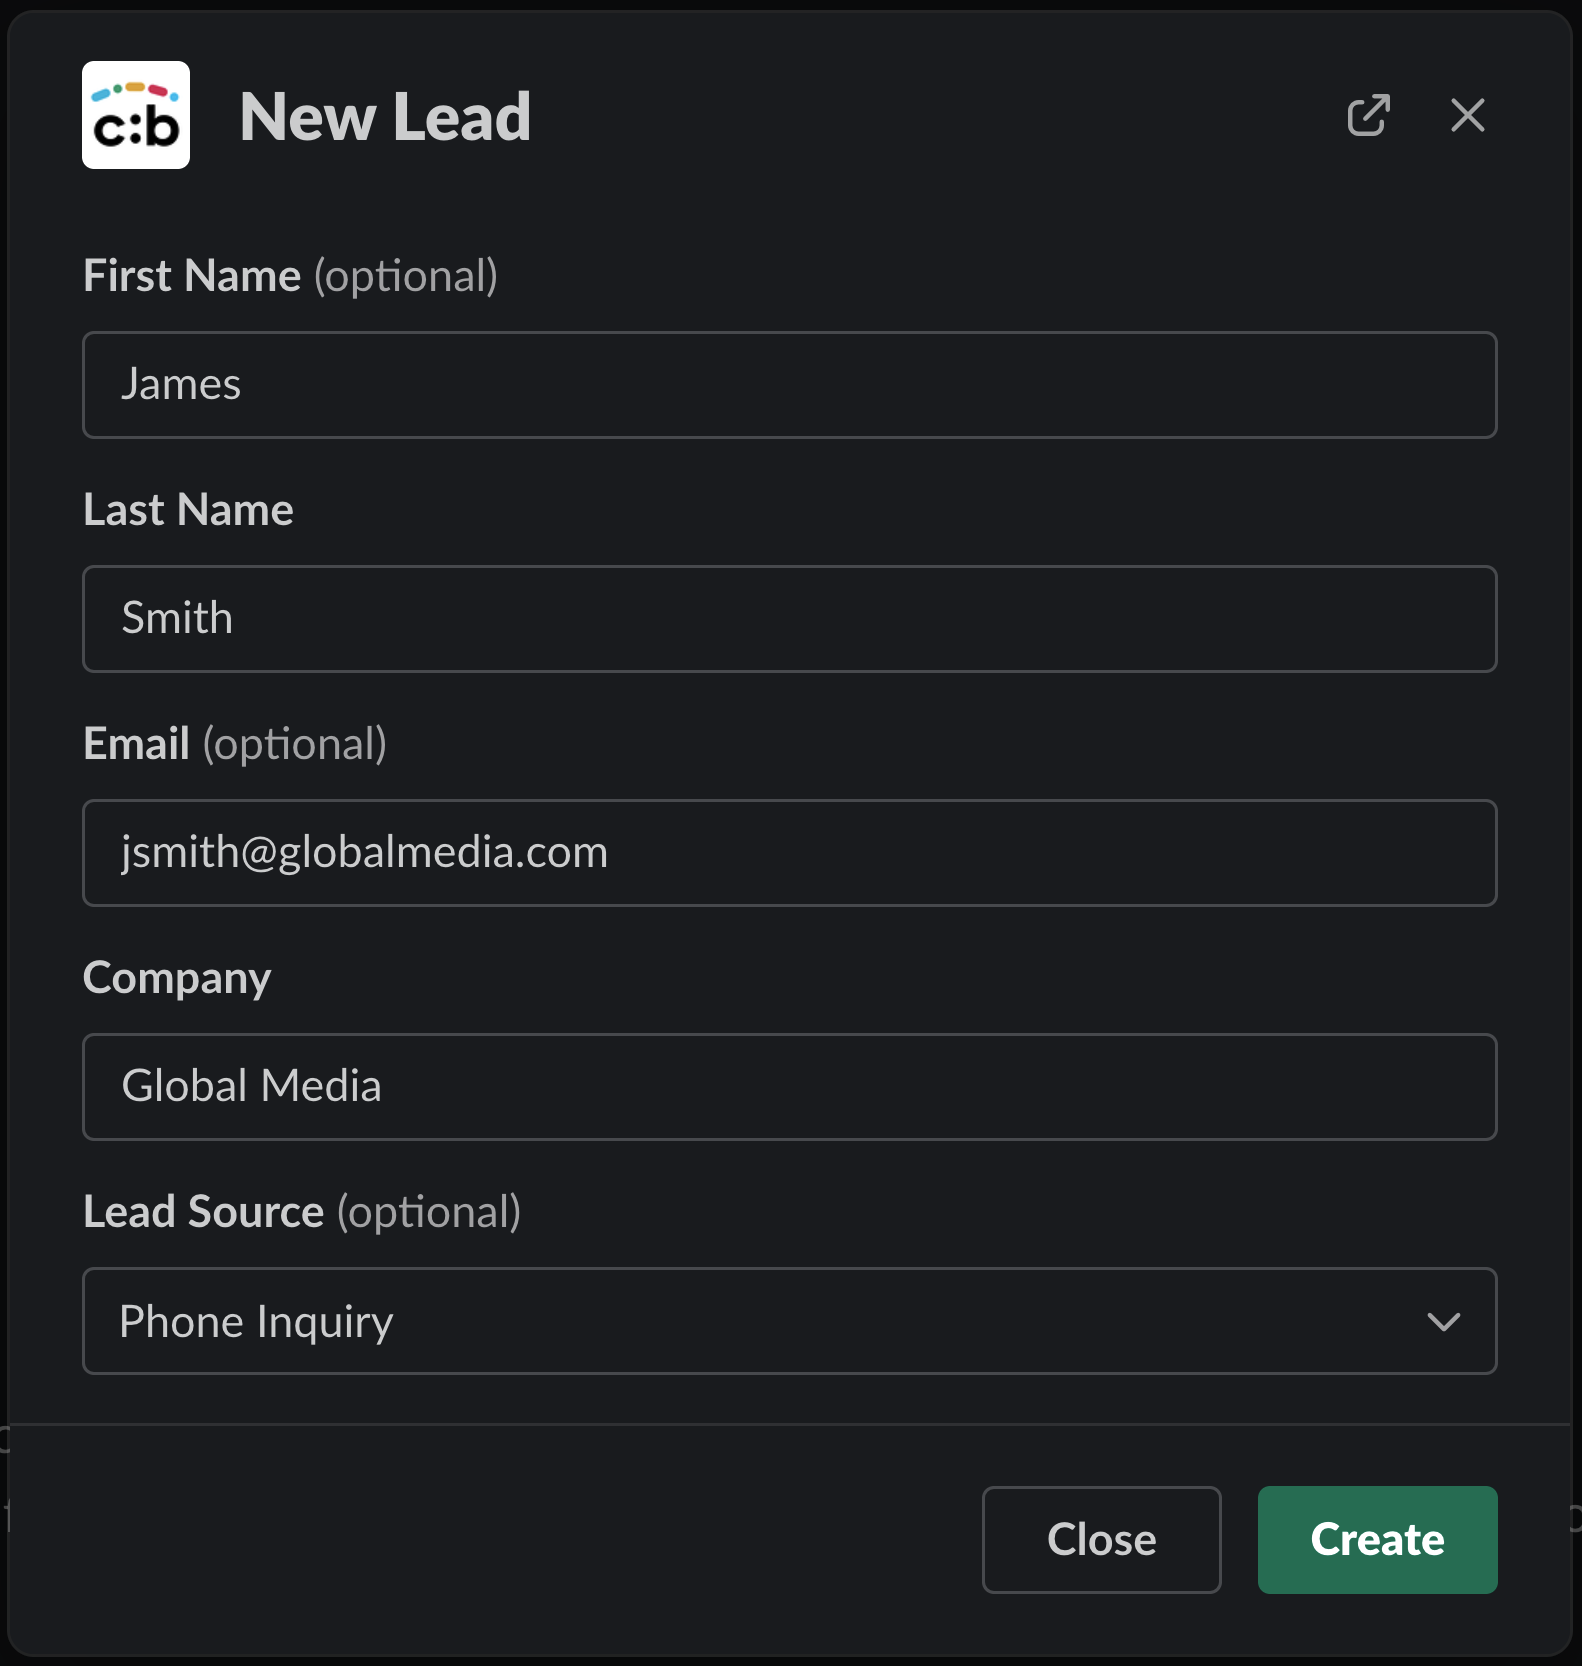Click into the Last Name field containing Smith
This screenshot has width=1582, height=1666.
(789, 619)
